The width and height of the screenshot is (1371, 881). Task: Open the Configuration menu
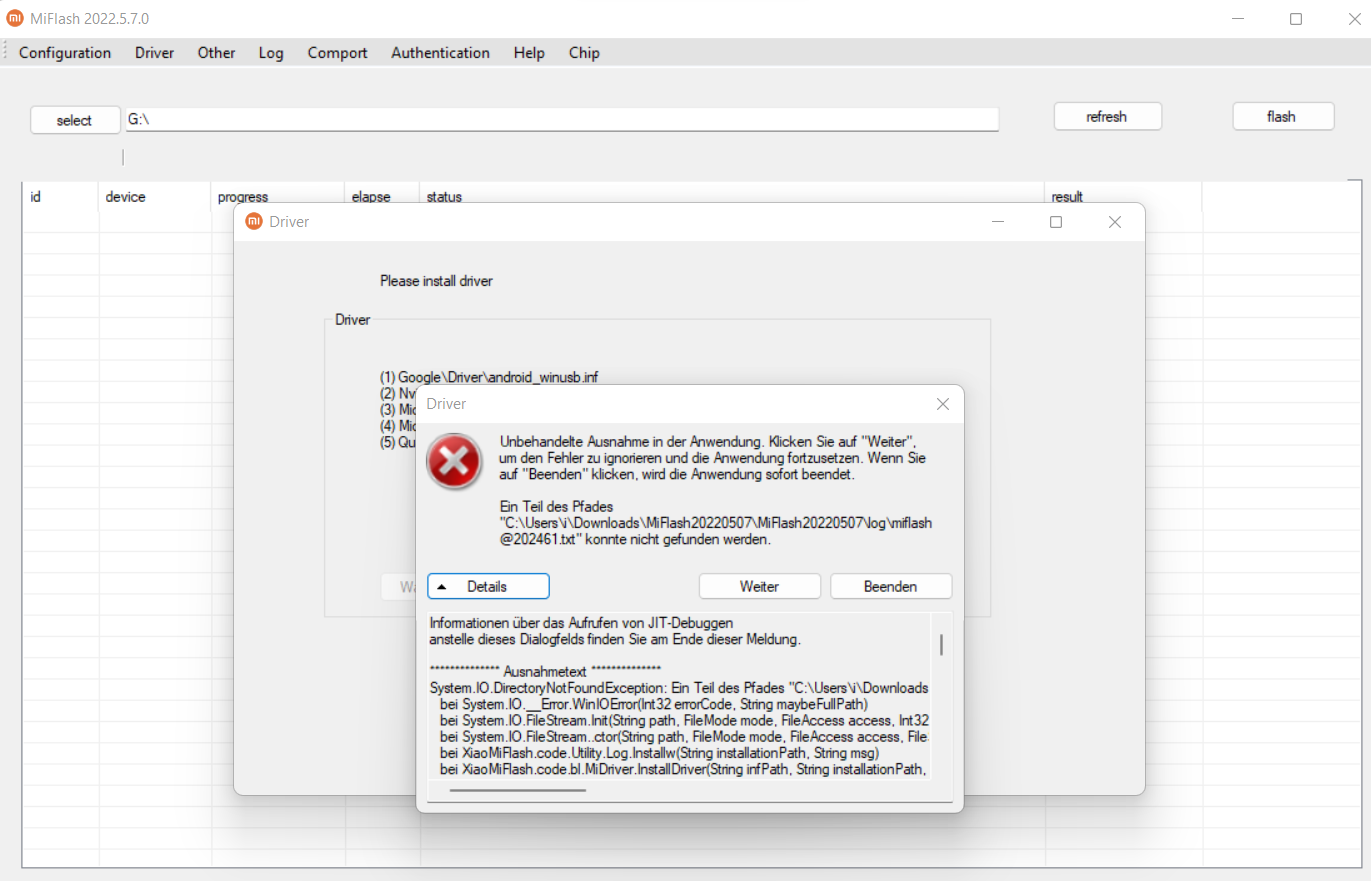tap(65, 53)
